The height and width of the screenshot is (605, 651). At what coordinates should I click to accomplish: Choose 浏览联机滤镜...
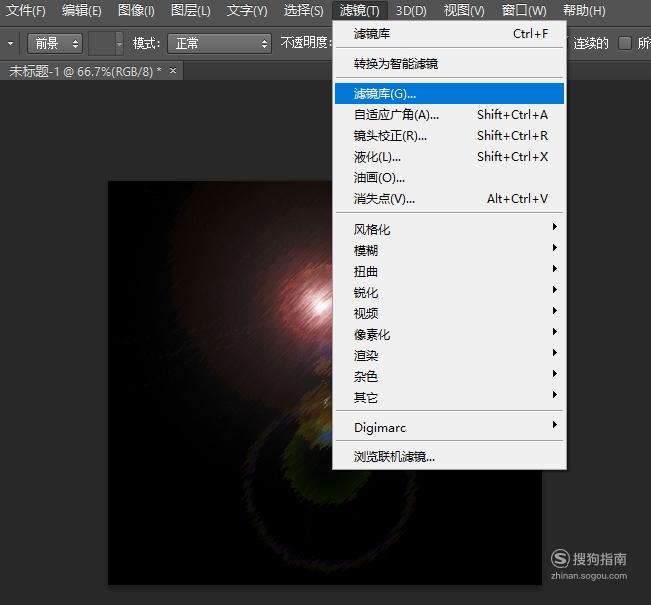pos(450,457)
